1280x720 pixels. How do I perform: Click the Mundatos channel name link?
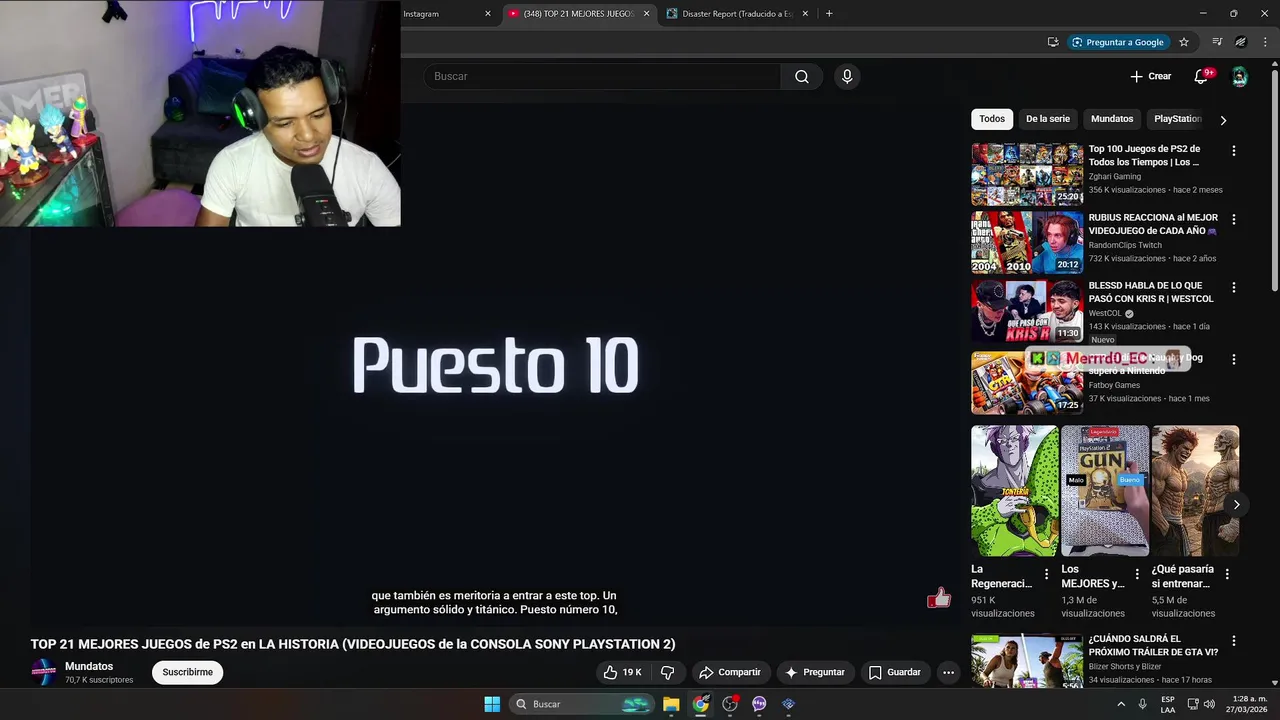(89, 666)
